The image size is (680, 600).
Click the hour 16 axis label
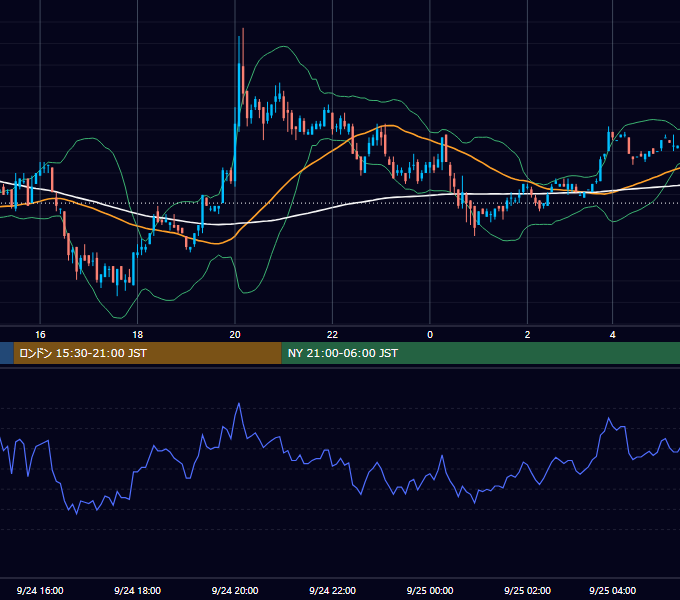[40, 334]
